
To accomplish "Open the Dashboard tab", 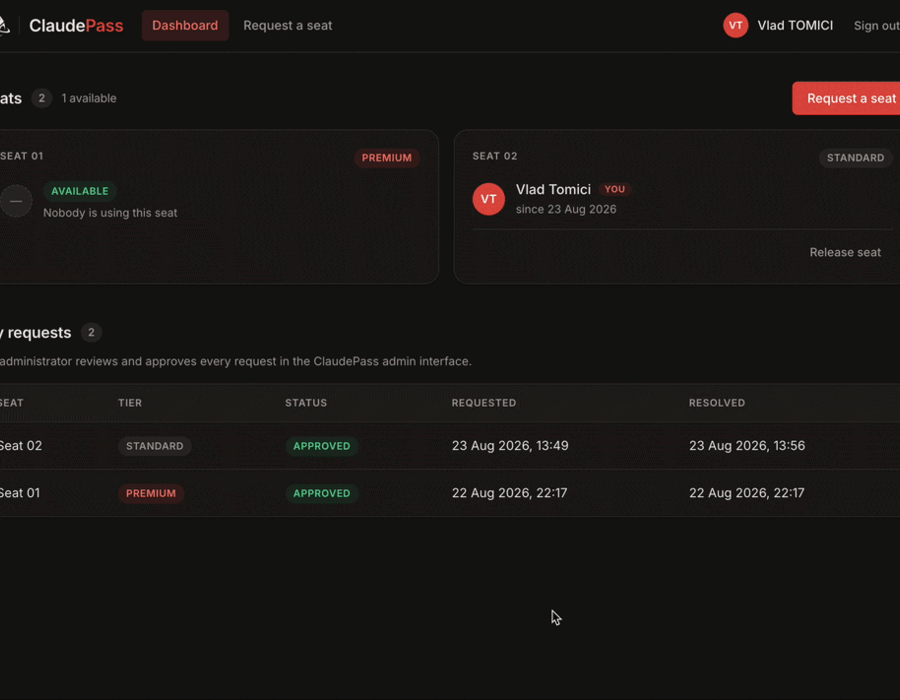I will pos(185,25).
